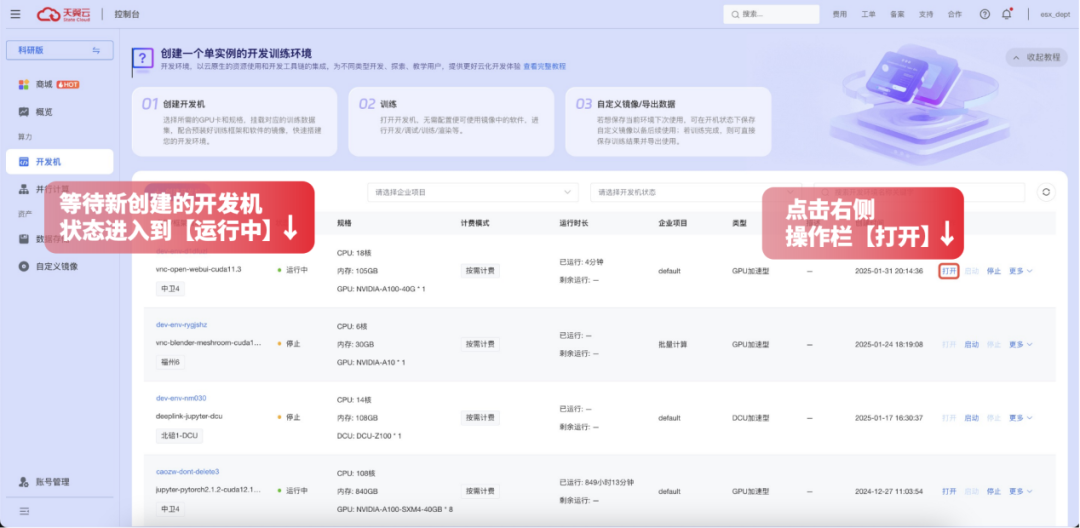Image resolution: width=1080 pixels, height=528 pixels.
Task: Expand 更多 for dev-env-rygjshz row
Action: [x=1021, y=344]
